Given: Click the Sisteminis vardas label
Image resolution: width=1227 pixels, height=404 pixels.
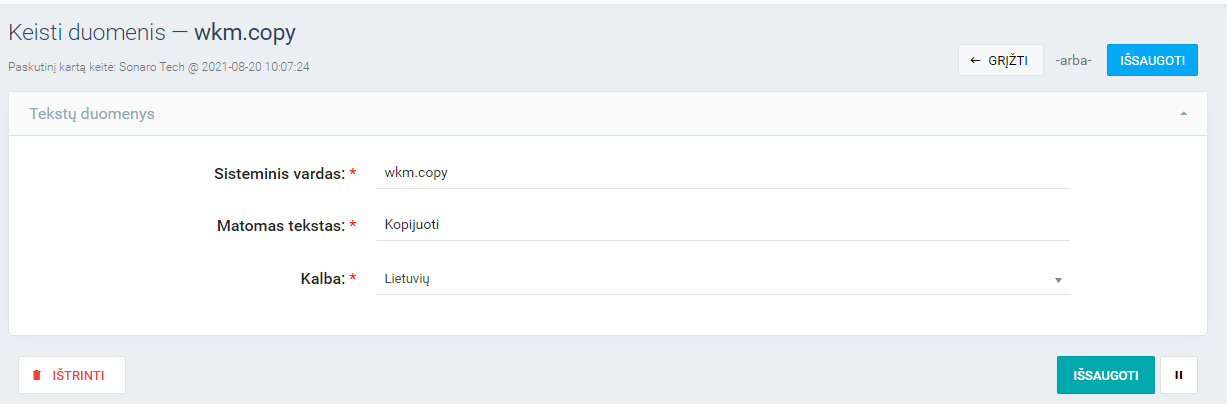Looking at the screenshot, I should point(279,173).
